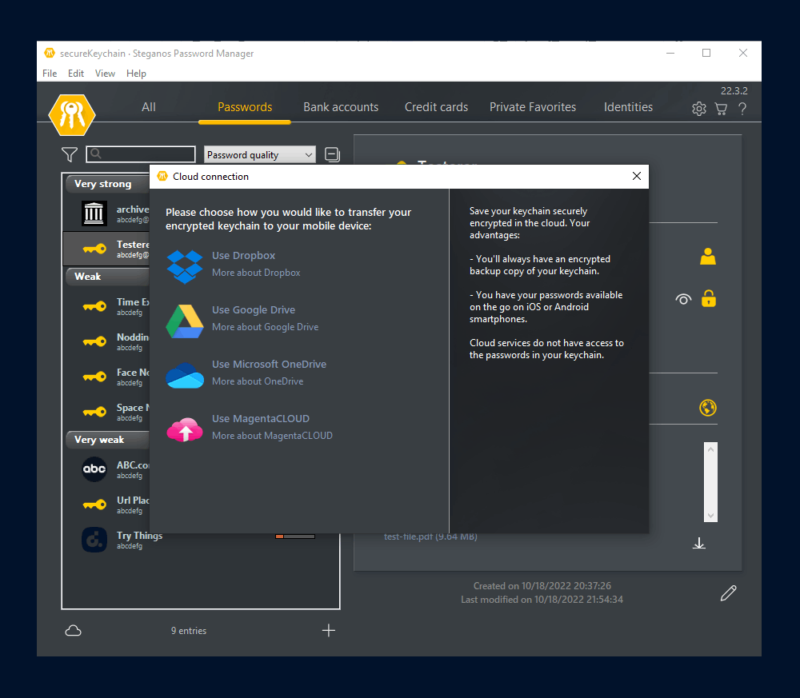This screenshot has width=800, height=698.
Task: Select the Face entry key icon
Action: click(x=94, y=377)
